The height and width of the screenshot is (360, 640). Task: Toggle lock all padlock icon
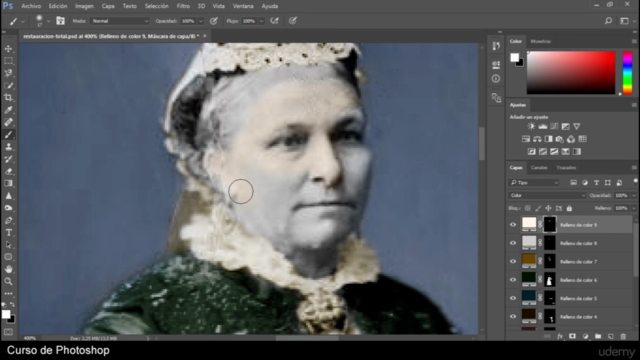coord(569,208)
